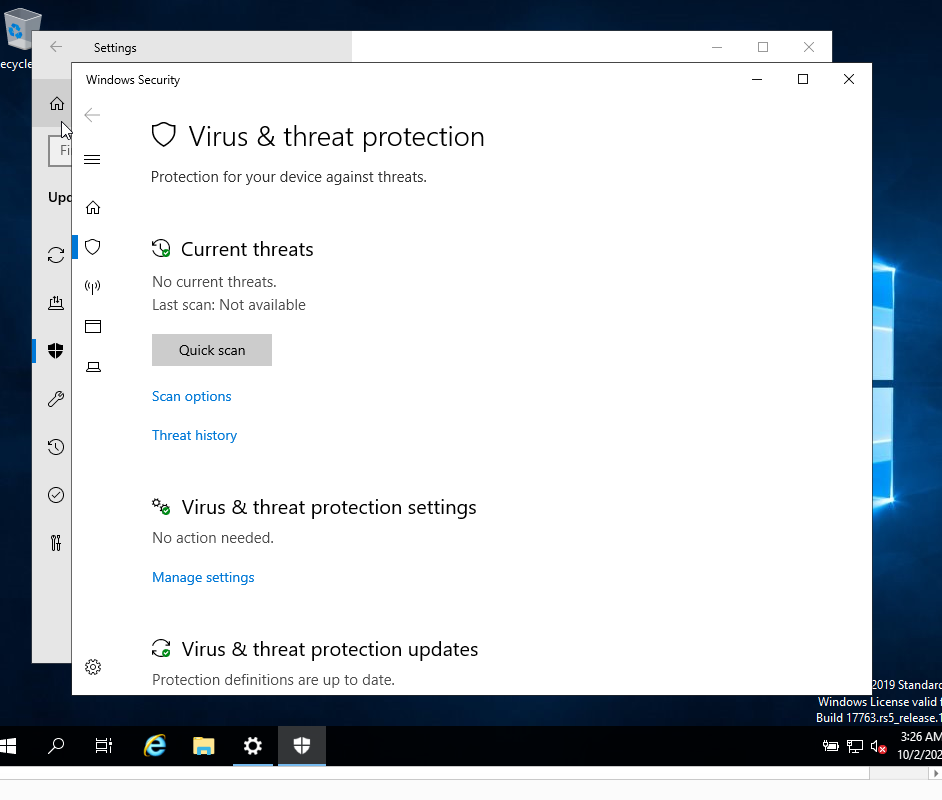Click the back arrow in Windows Security
Screen dimensions: 942x800
92,115
